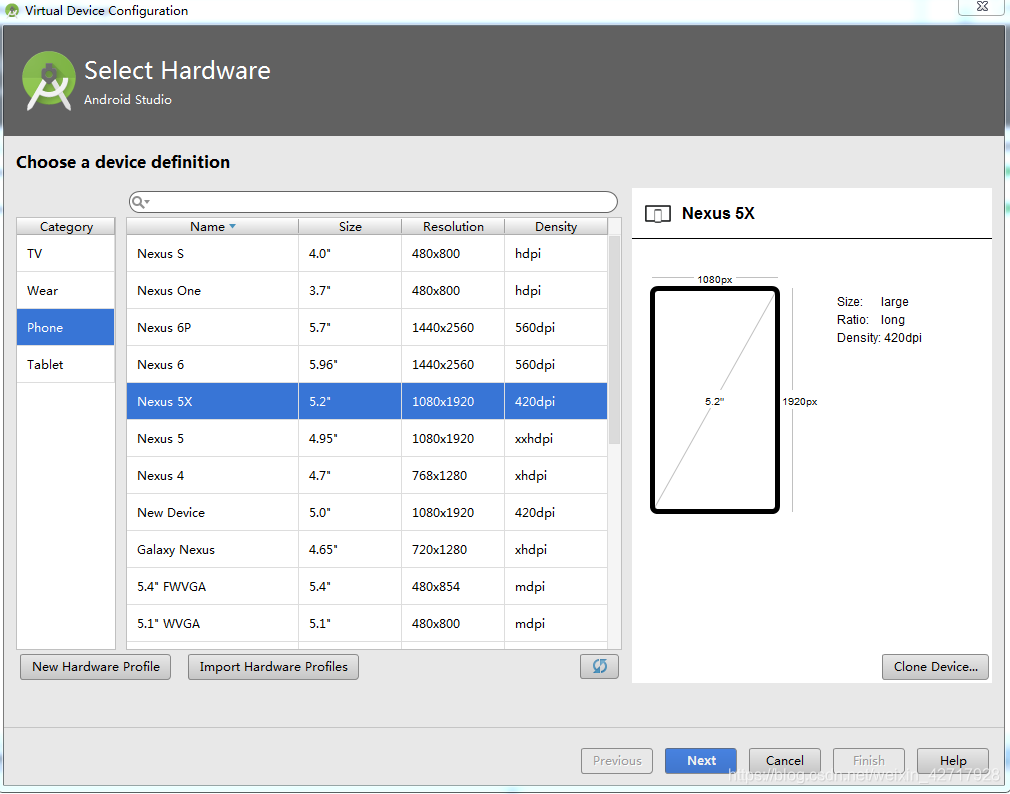The height and width of the screenshot is (794, 1010).
Task: Click the greyed-out Finish button
Action: [x=869, y=761]
